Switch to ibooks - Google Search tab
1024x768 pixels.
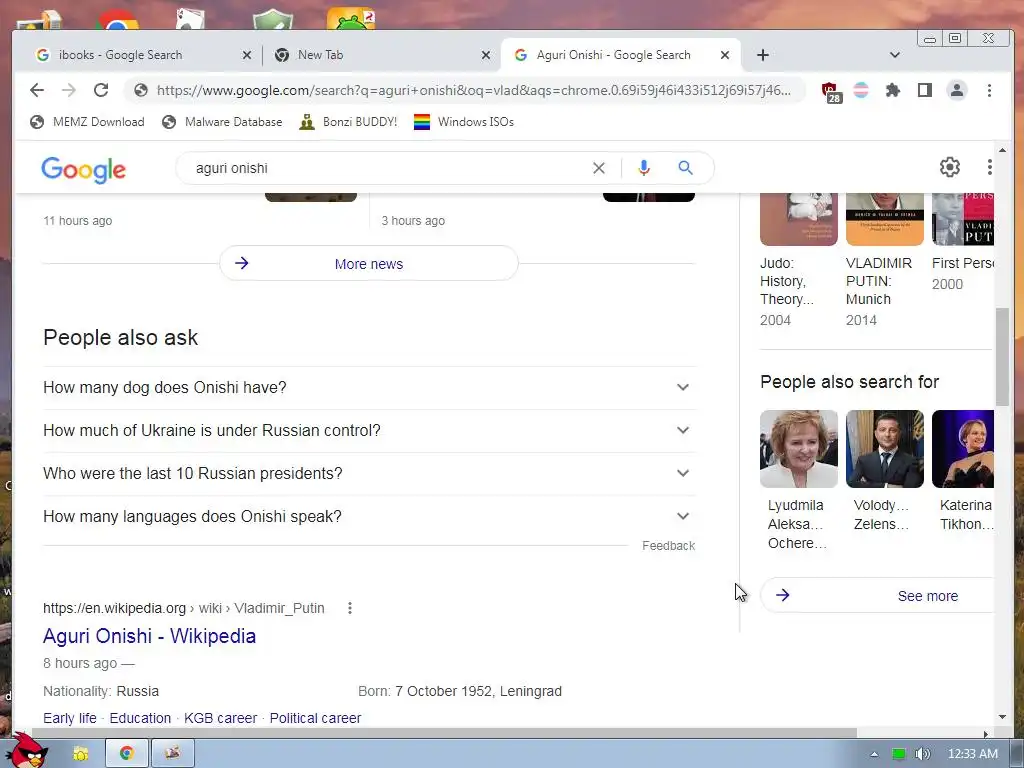142,55
